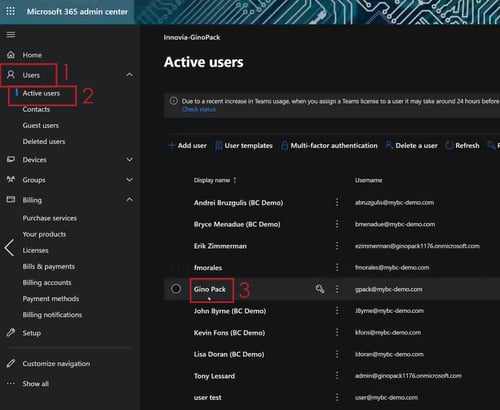Click Delete a user in the toolbar
The width and height of the screenshot is (500, 410).
[x=411, y=145]
